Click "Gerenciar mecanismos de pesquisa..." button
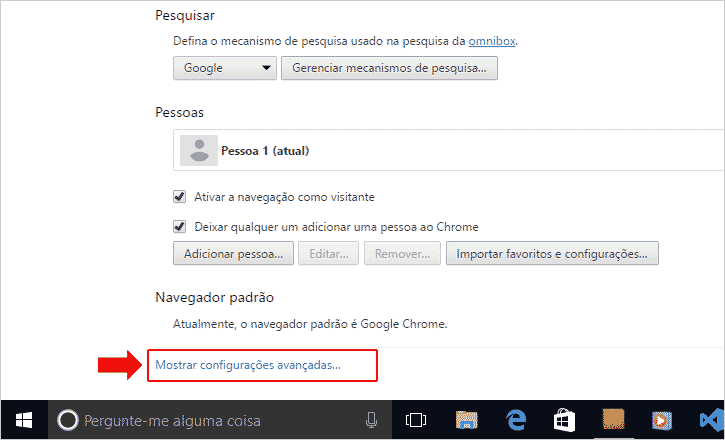 [390, 69]
